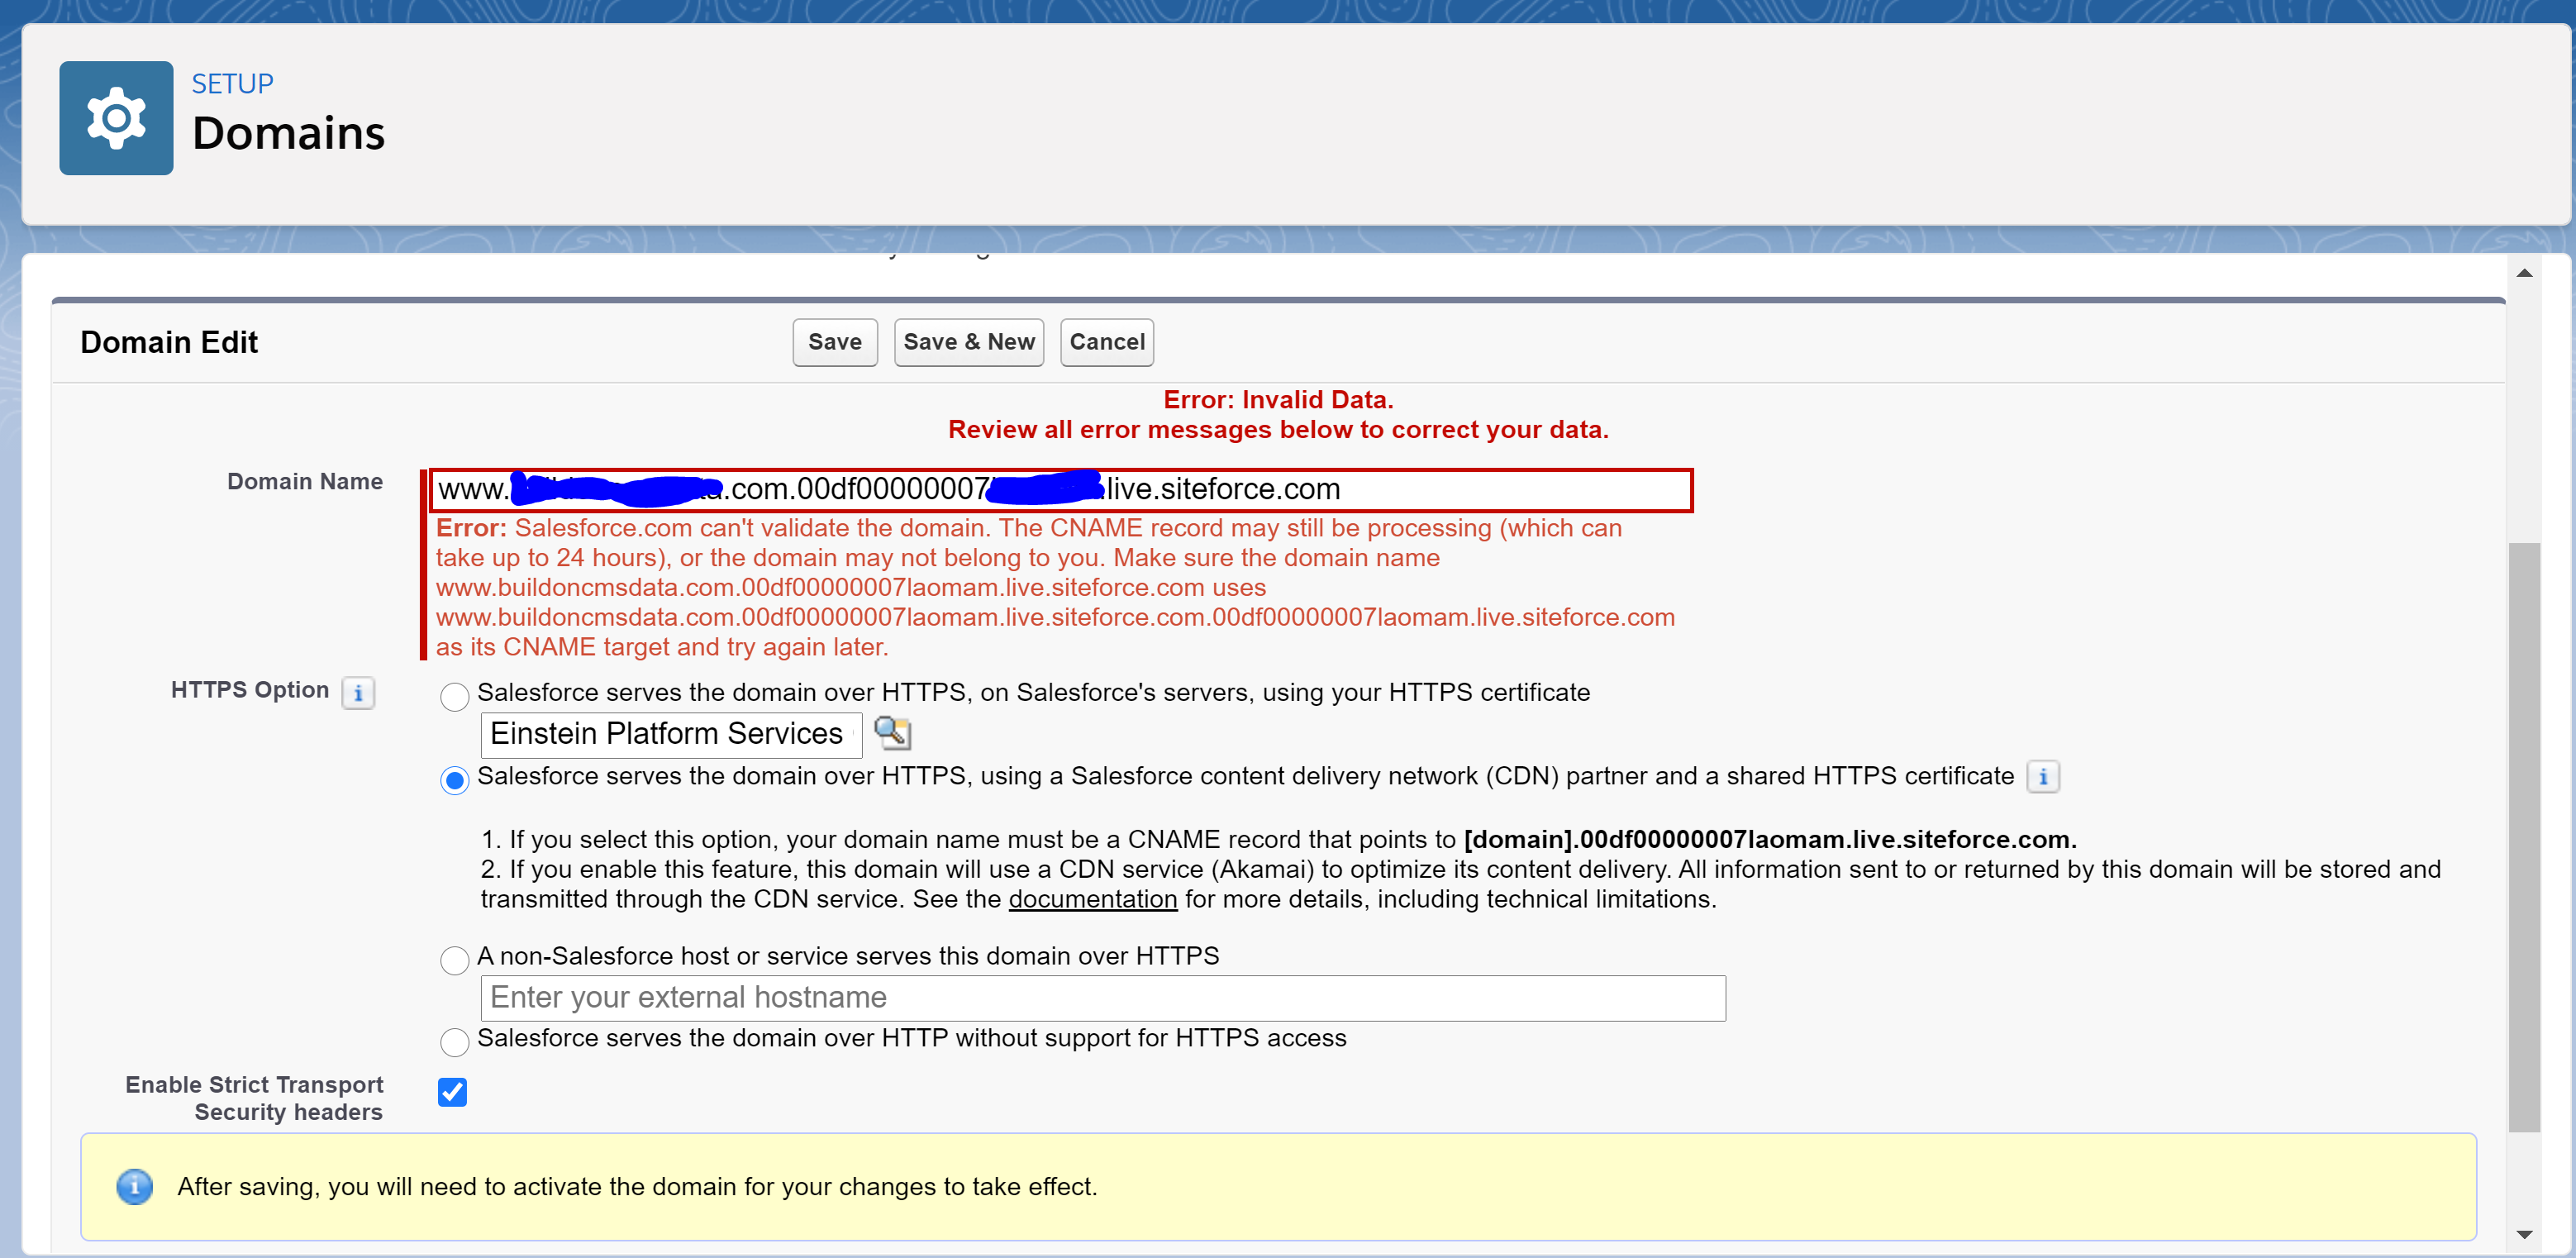Click the info icon beside CDN option
This screenshot has height=1258, width=2576.
pyautogui.click(x=2042, y=777)
